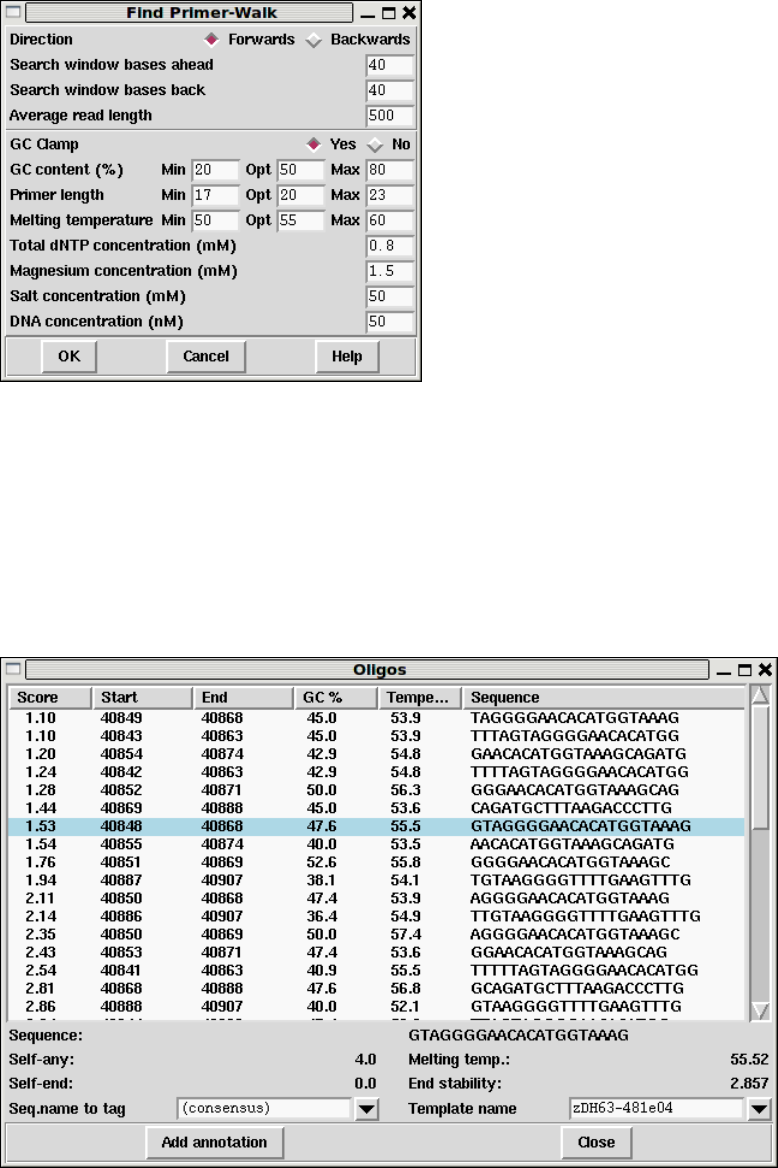Select oligo with score 2.86
This screenshot has height=1168, width=778.
point(376,1006)
